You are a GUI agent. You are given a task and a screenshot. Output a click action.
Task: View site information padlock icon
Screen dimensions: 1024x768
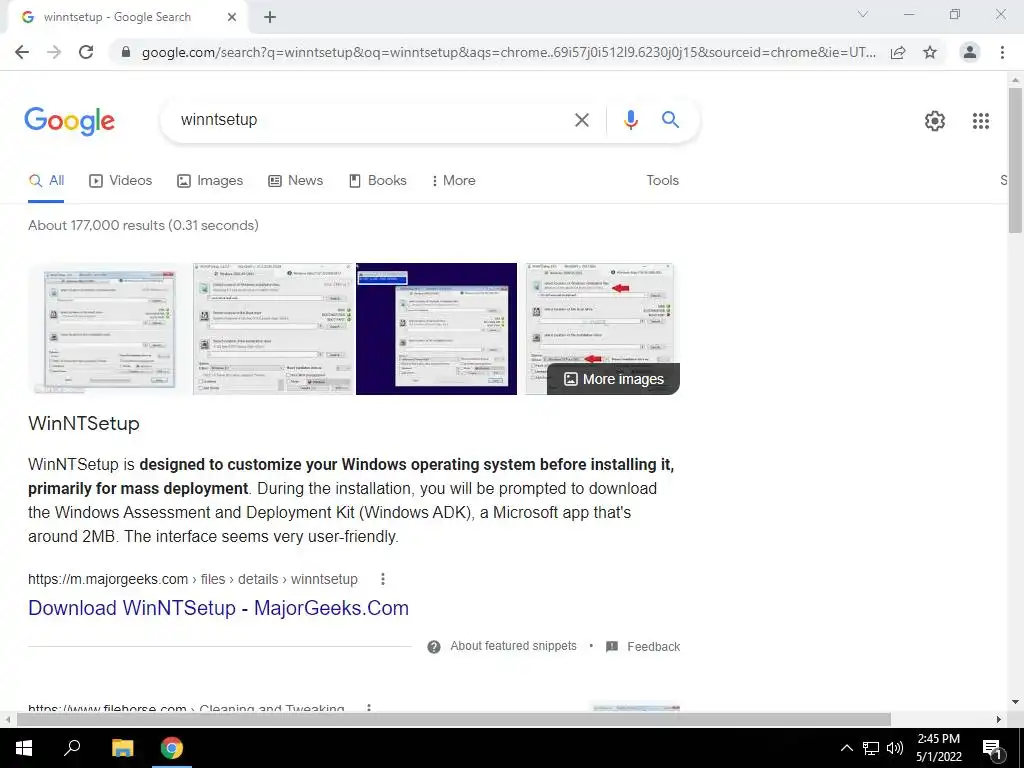coord(126,52)
